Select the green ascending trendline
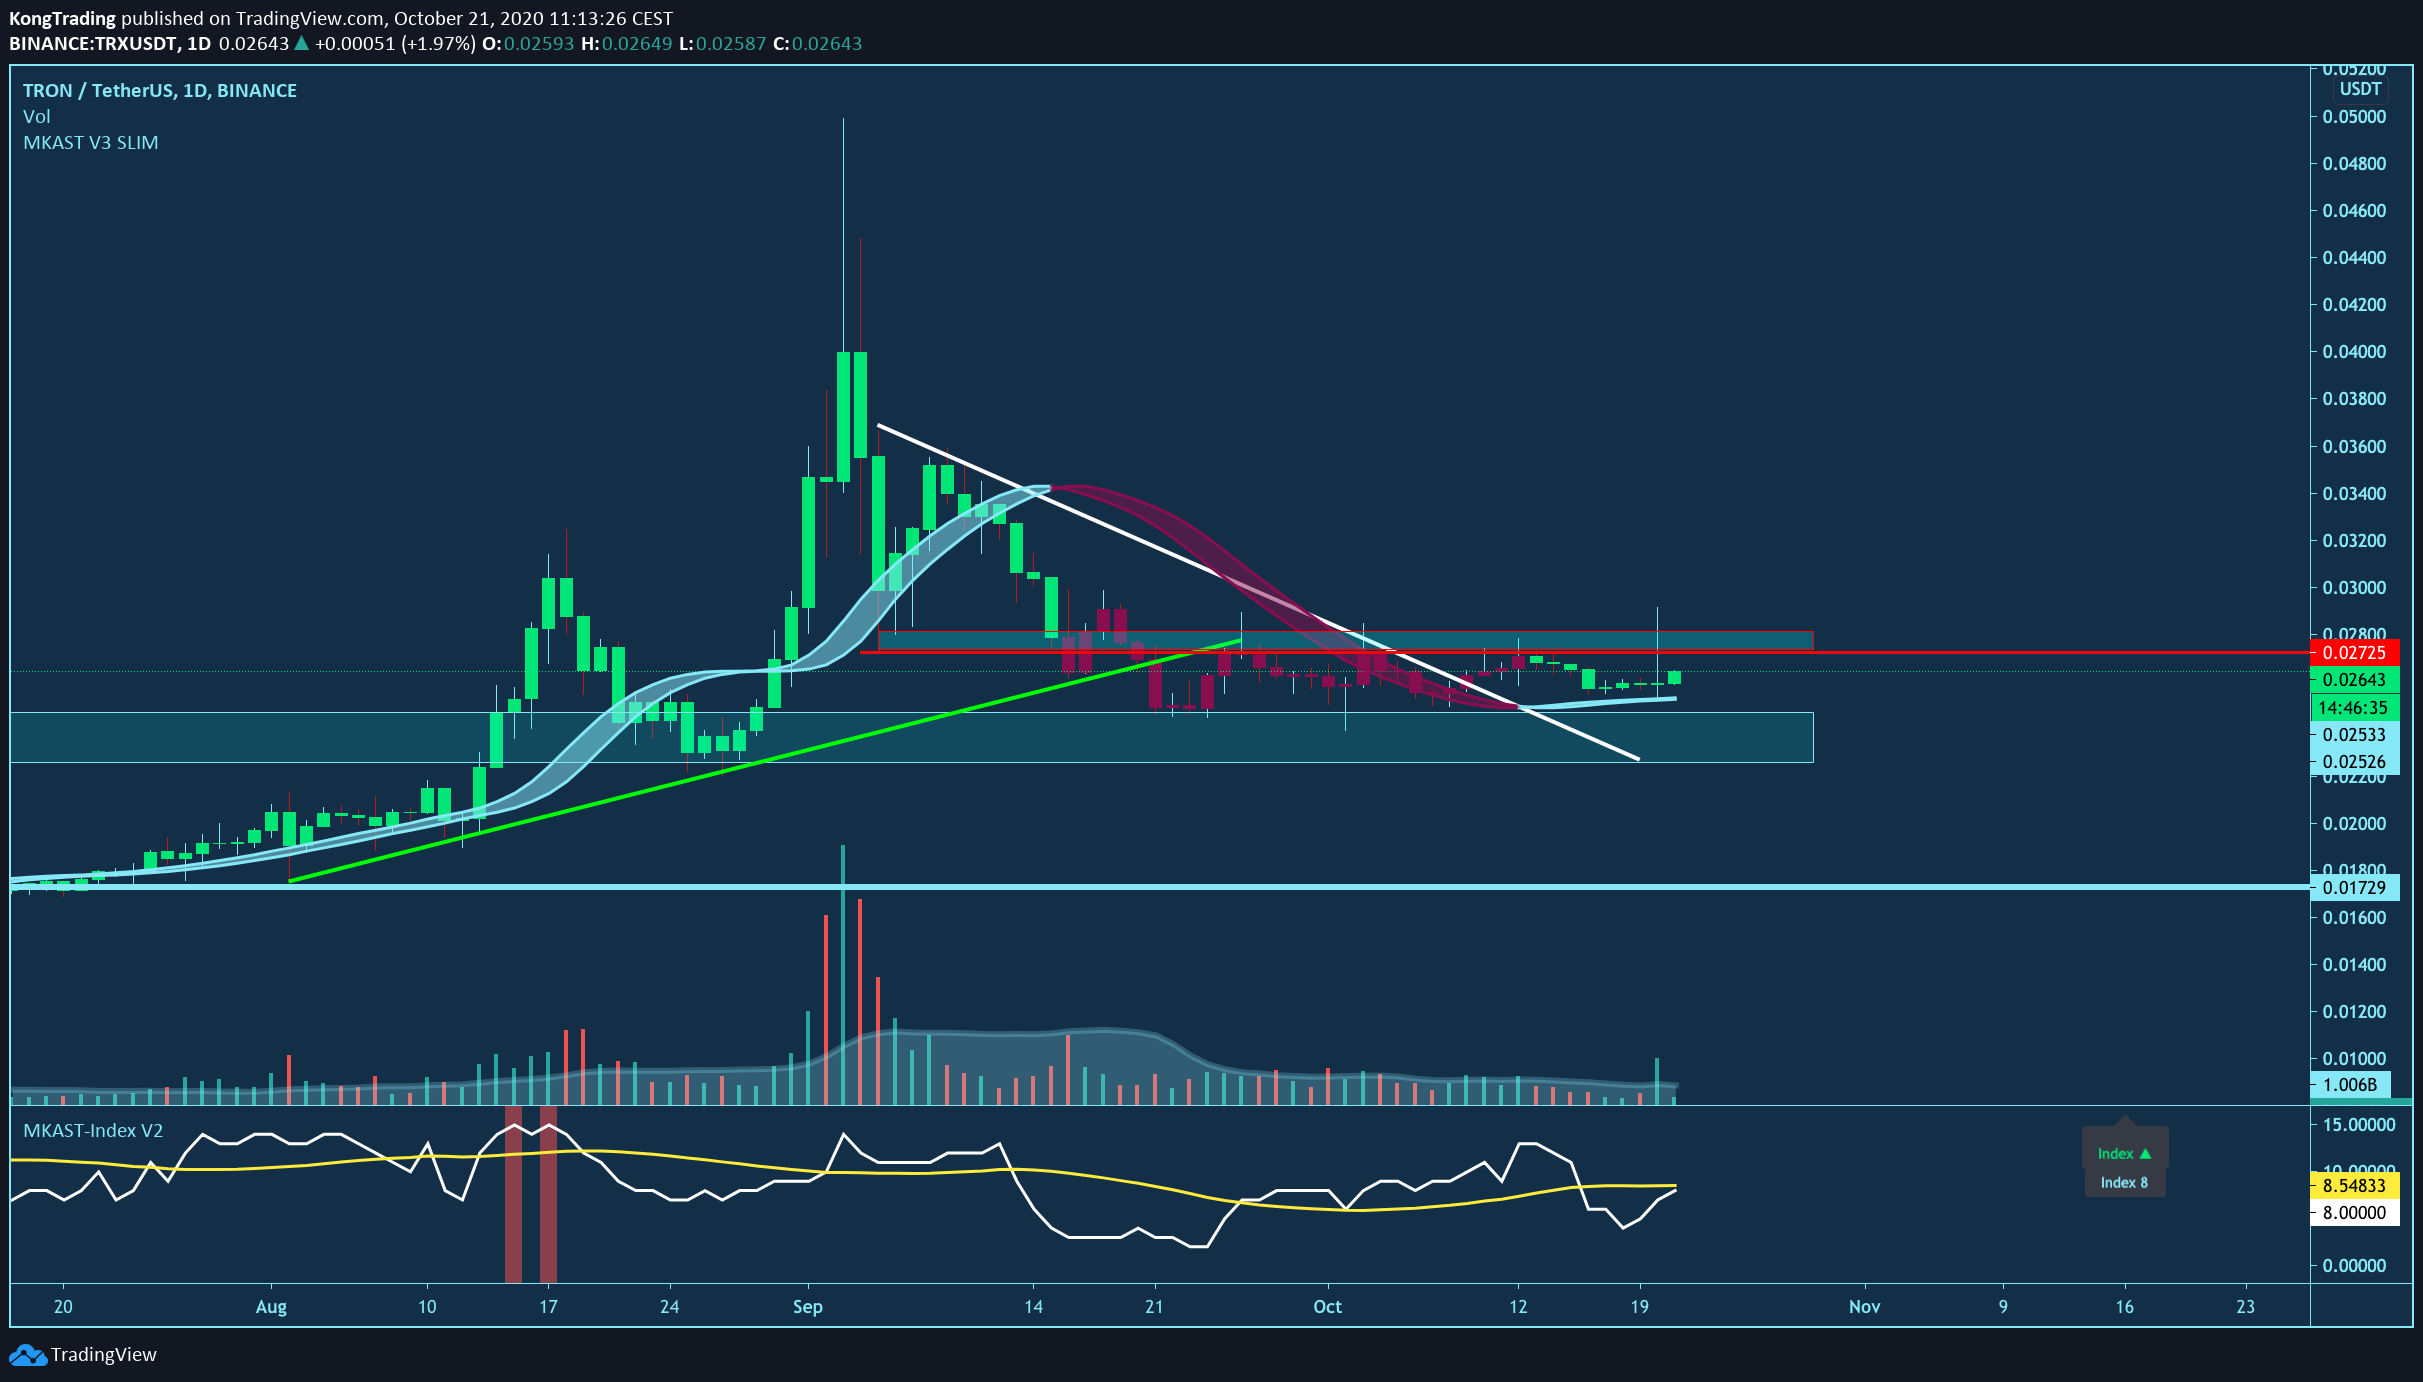The image size is (2423, 1382). coord(765,761)
